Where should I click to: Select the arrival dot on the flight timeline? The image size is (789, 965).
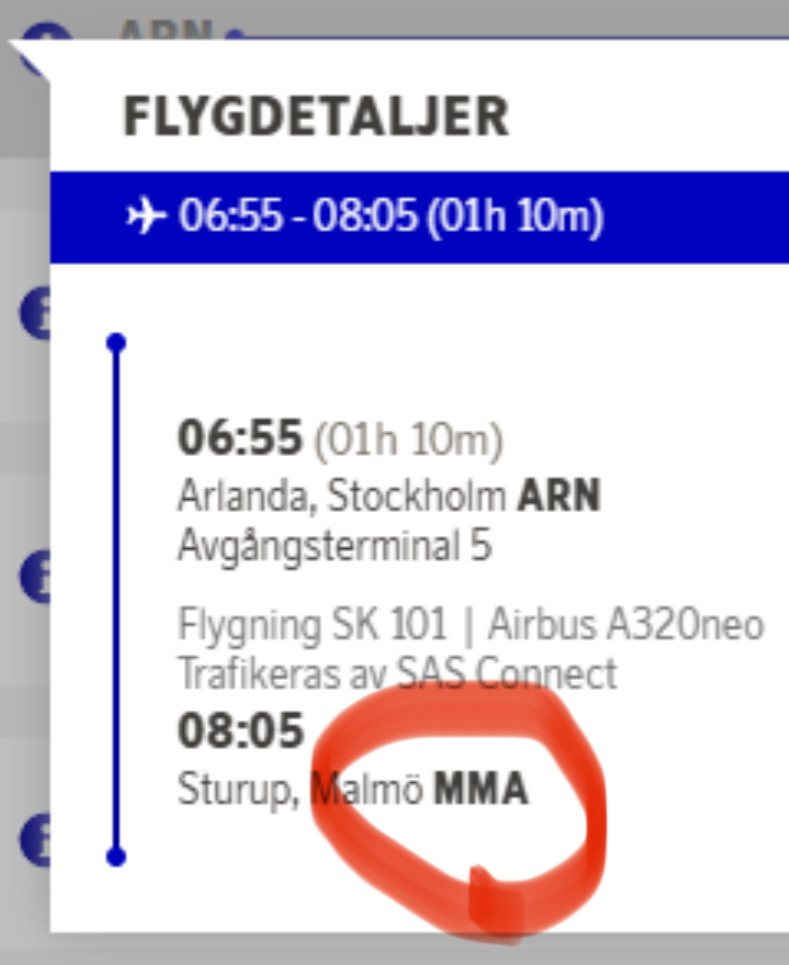click(116, 856)
